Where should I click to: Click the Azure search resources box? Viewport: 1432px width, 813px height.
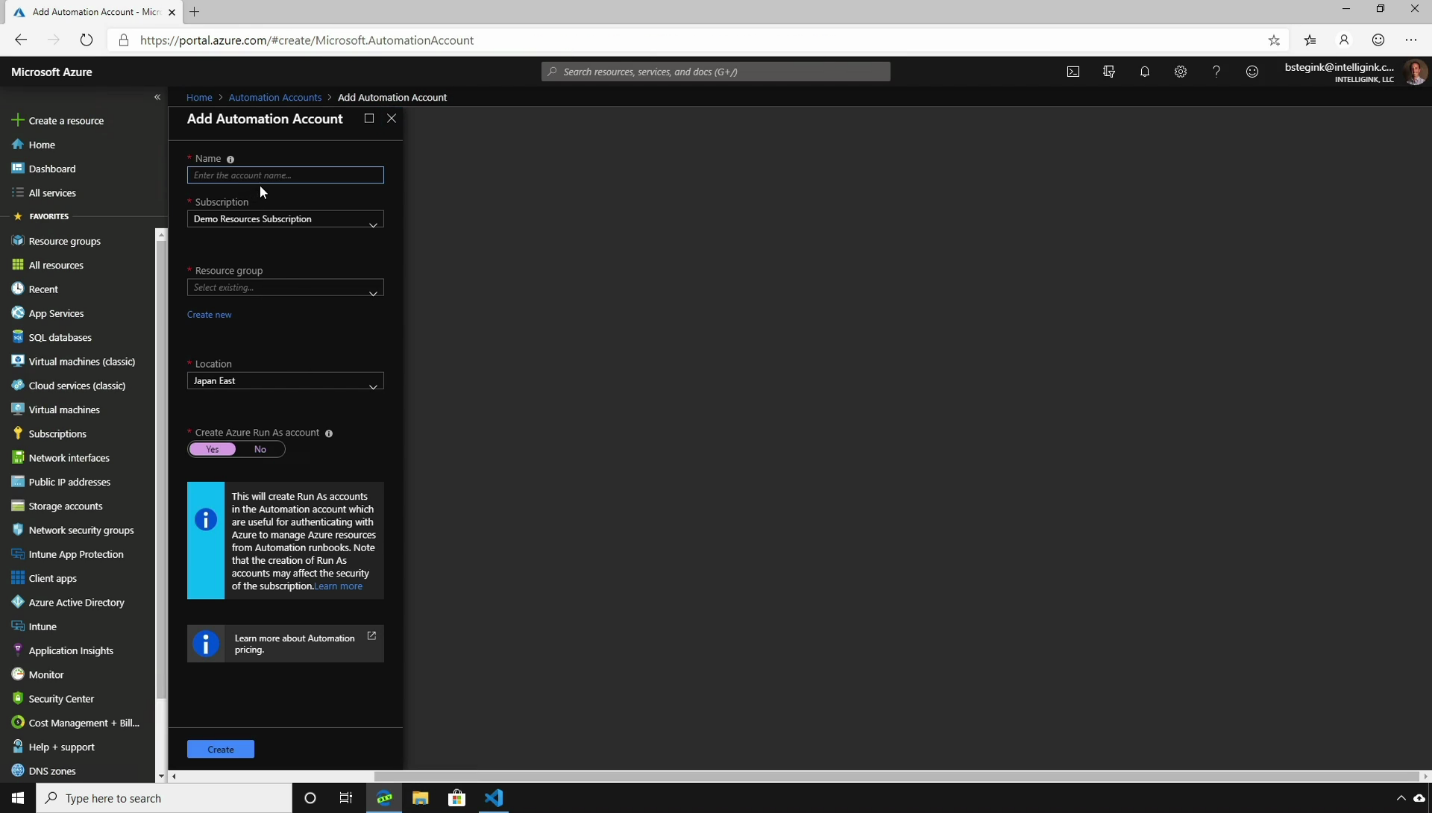click(x=716, y=72)
